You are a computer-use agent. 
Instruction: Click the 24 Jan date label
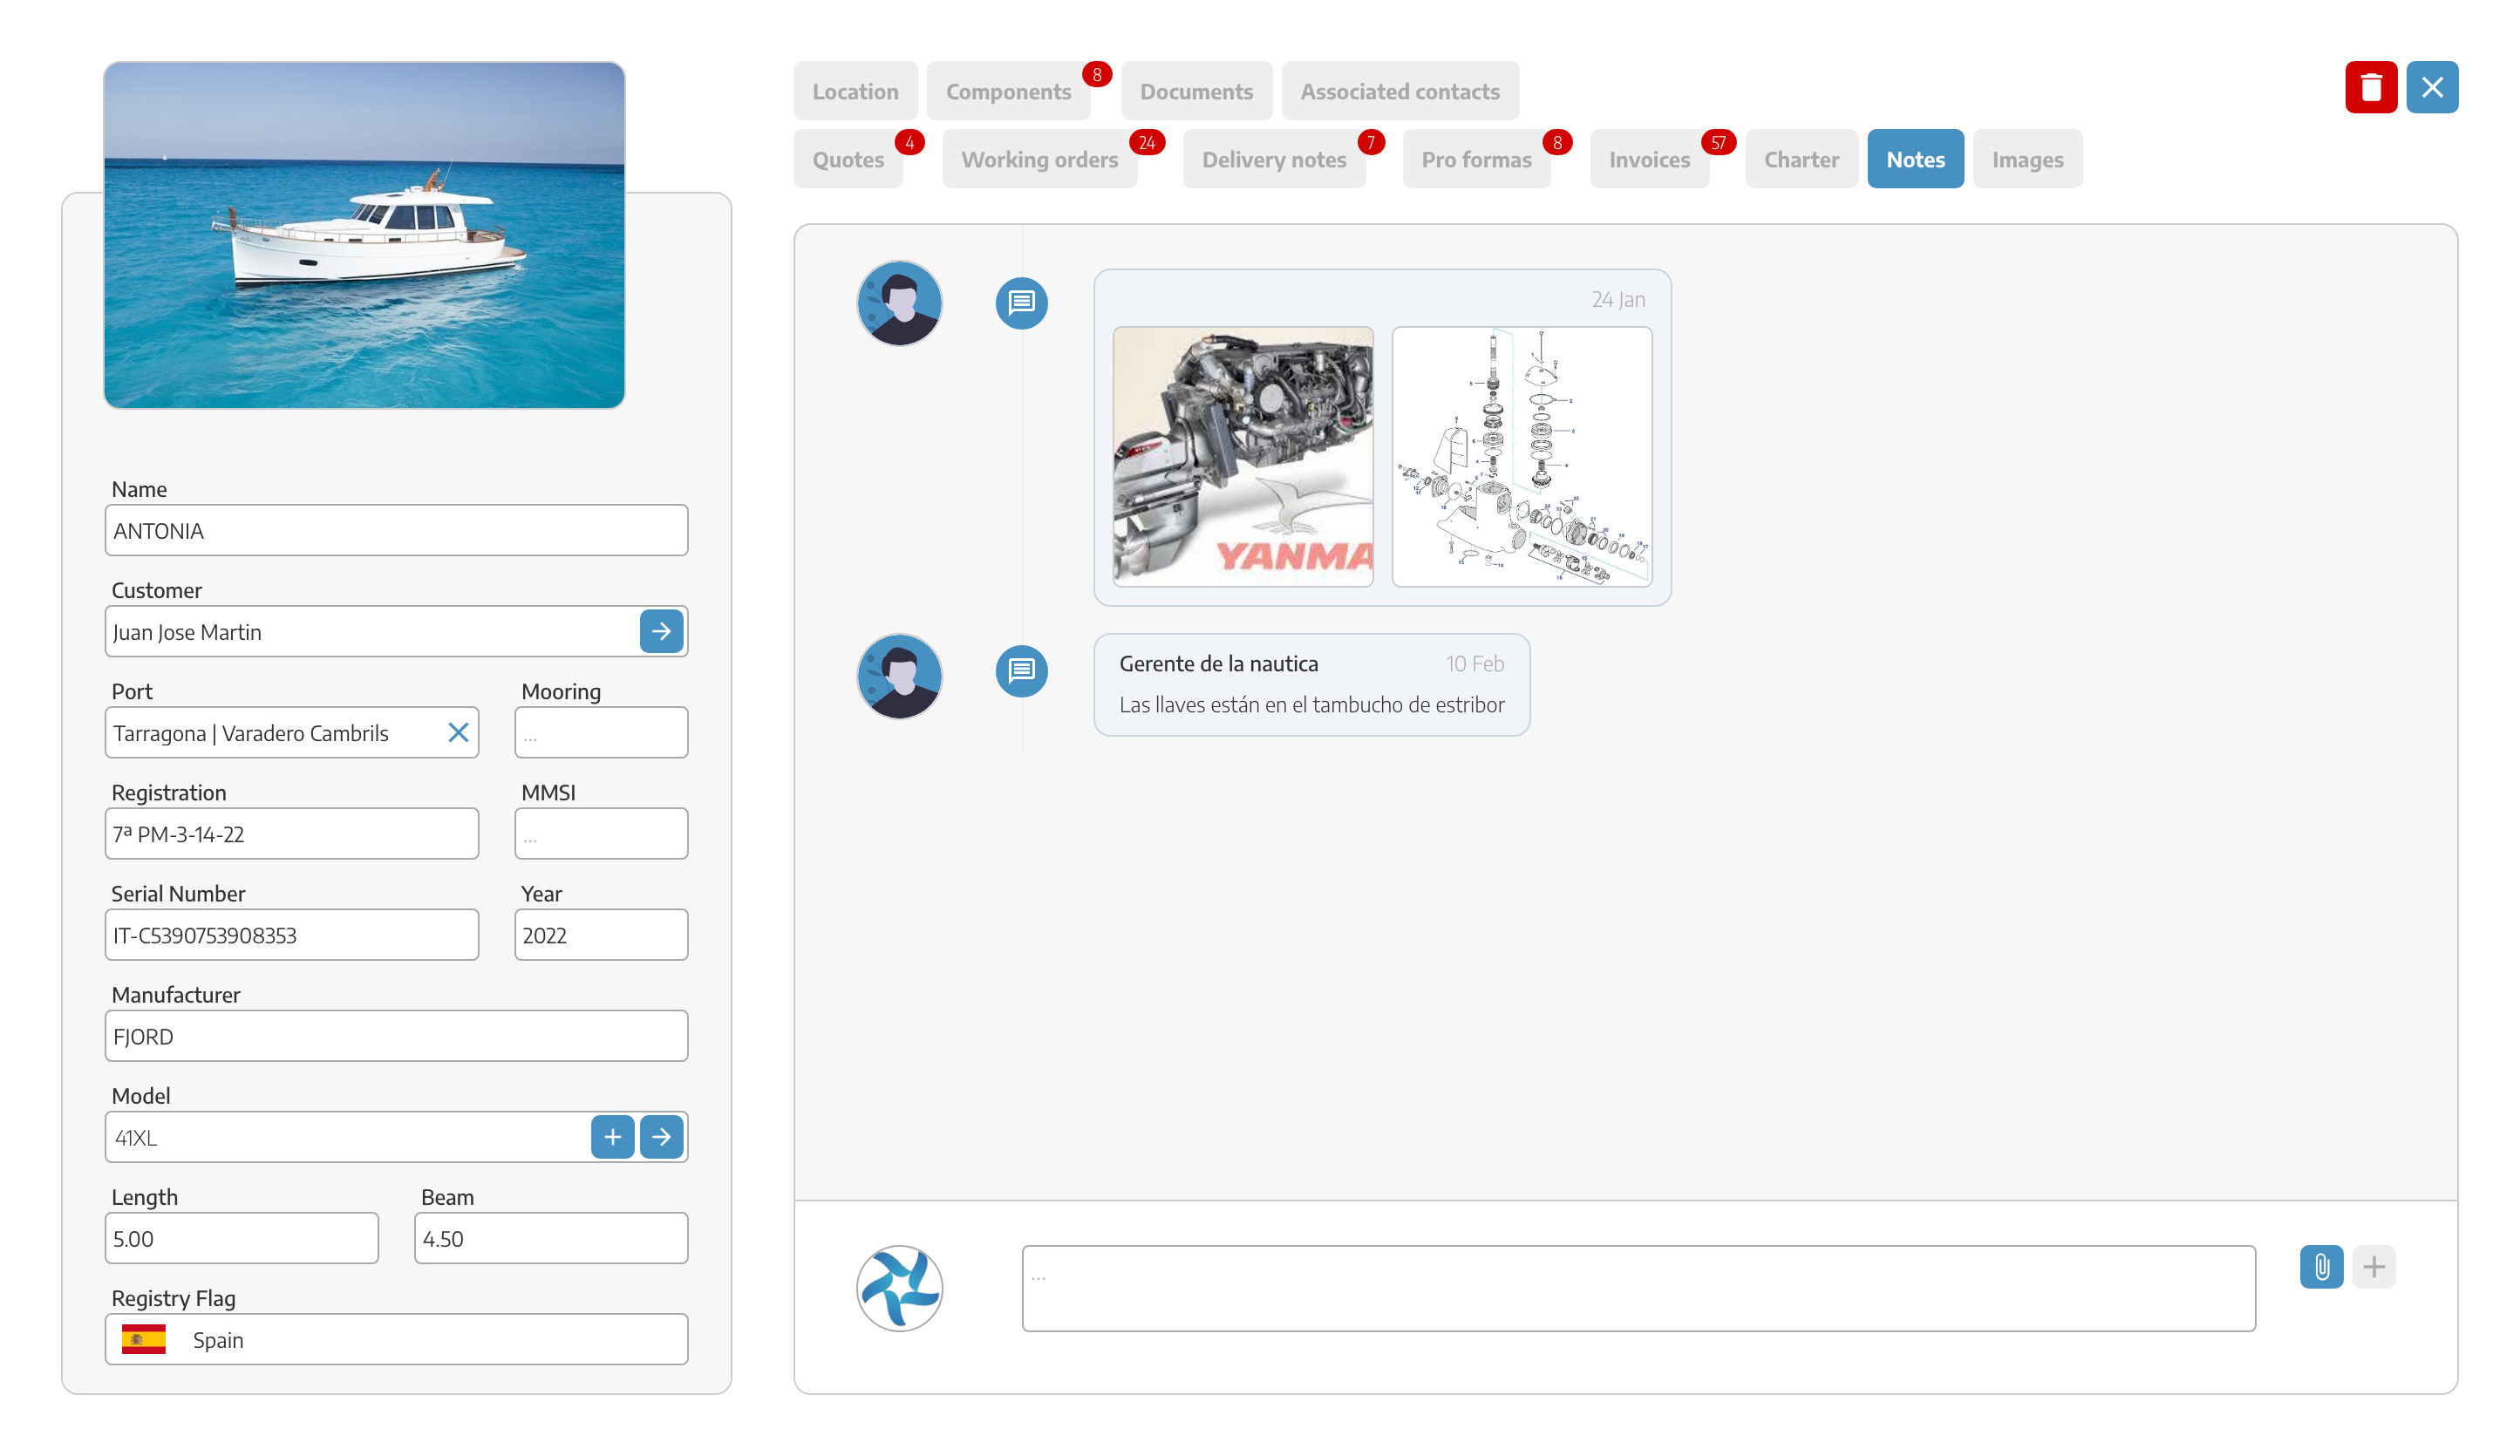point(1618,299)
